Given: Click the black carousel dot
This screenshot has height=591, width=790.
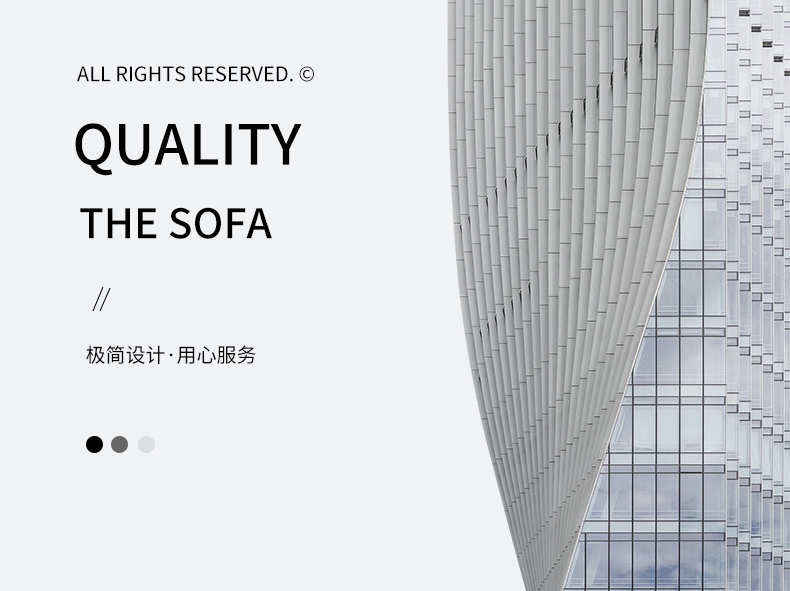Looking at the screenshot, I should point(94,444).
